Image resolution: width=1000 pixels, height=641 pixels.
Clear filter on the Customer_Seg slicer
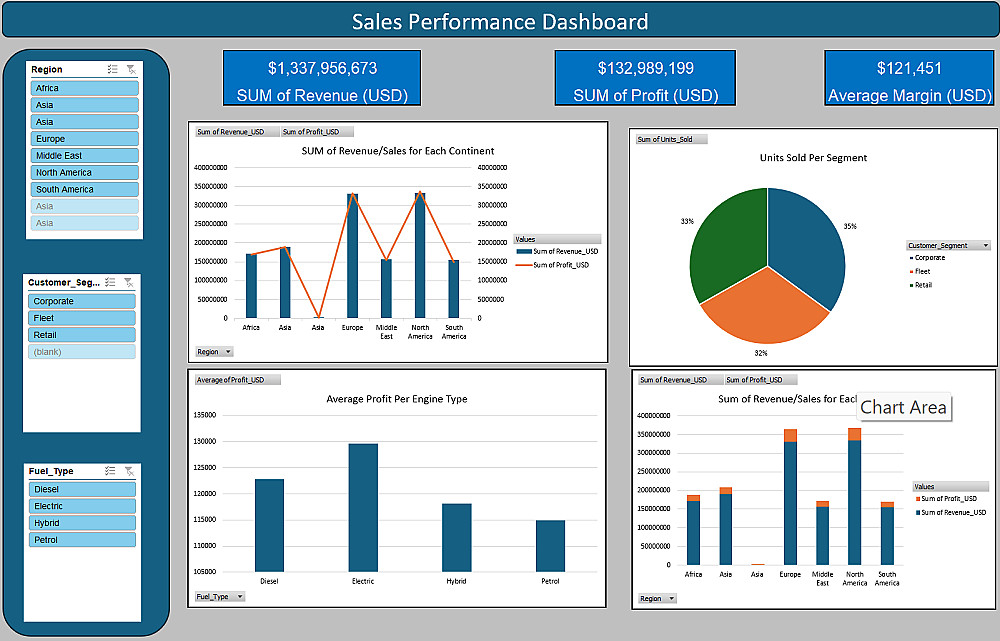pos(128,282)
